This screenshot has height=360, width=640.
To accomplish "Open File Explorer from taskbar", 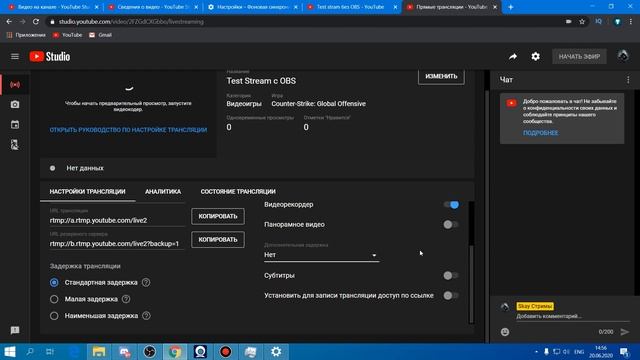I will point(99,351).
